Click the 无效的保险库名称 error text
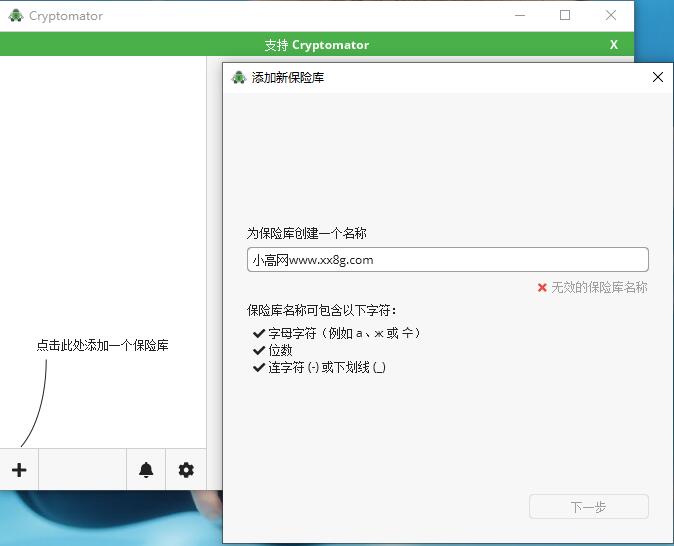This screenshot has width=674, height=546. [599, 287]
